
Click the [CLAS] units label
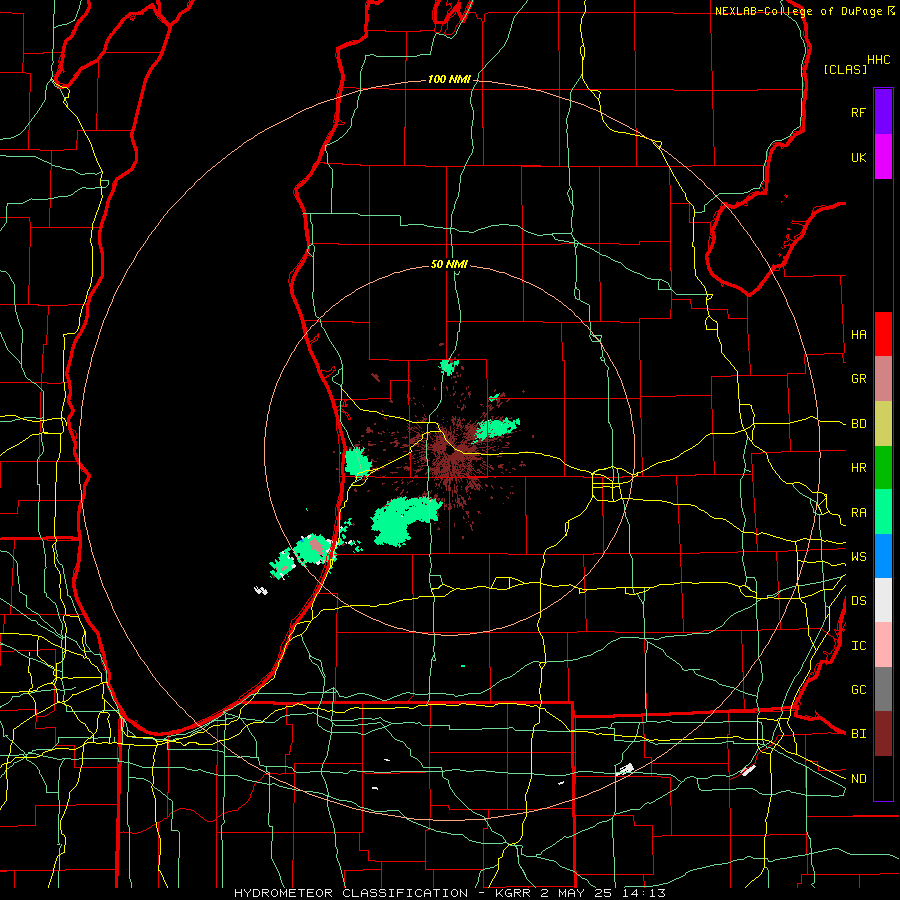coord(845,69)
